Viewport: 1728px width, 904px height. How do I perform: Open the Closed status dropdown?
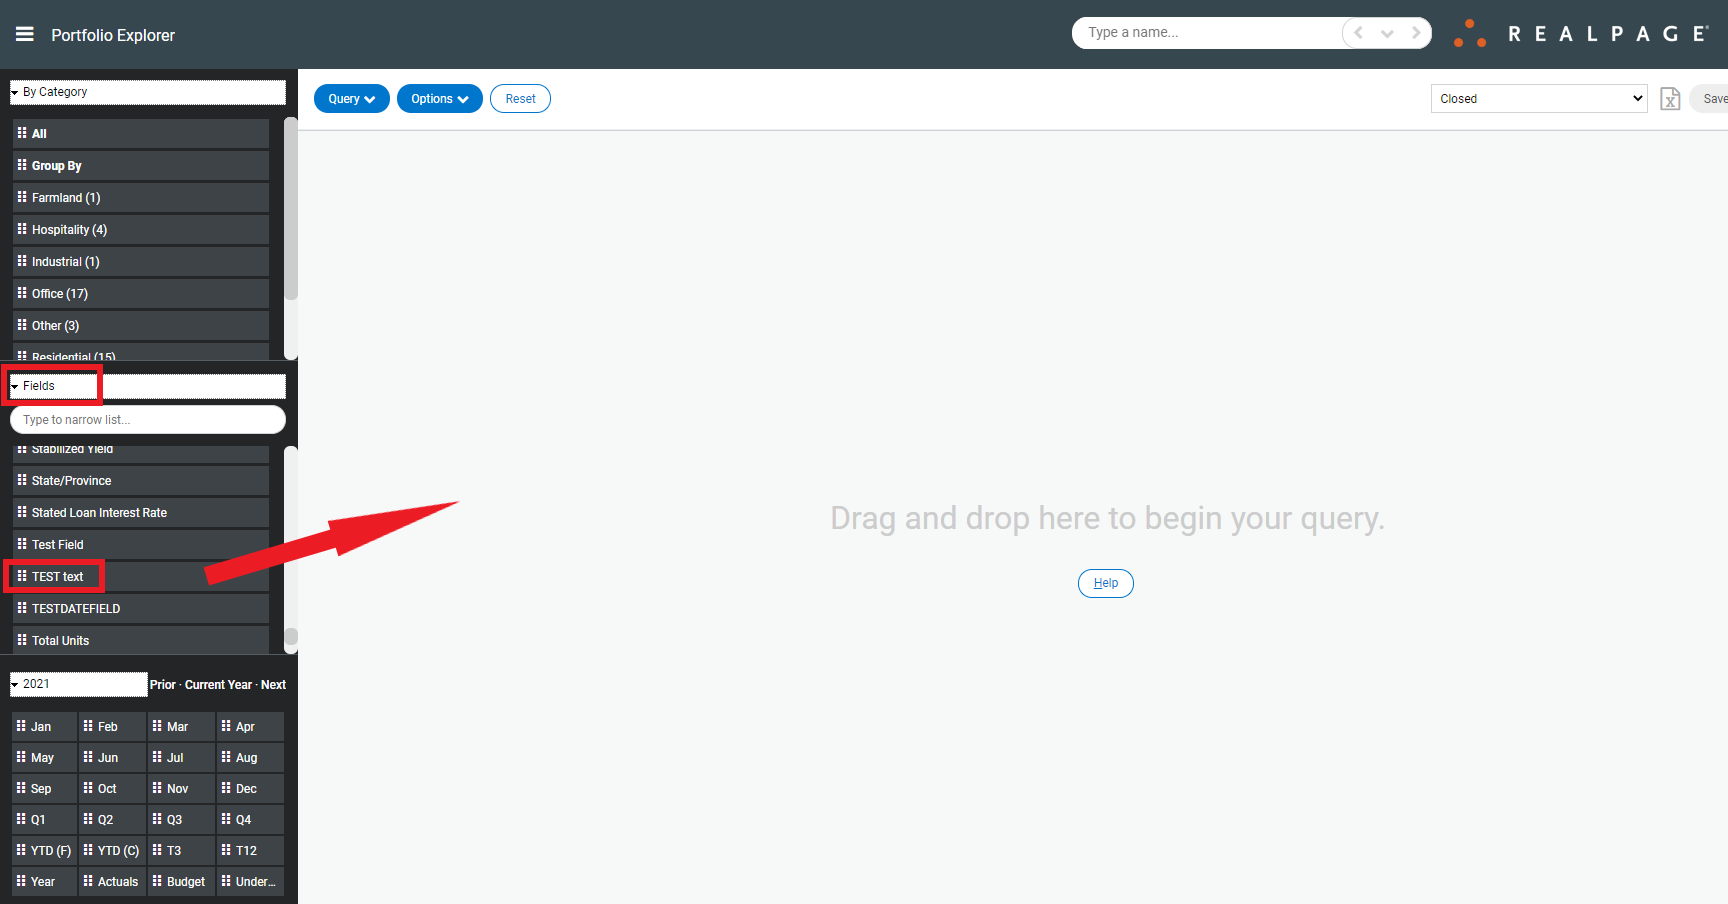[1538, 98]
